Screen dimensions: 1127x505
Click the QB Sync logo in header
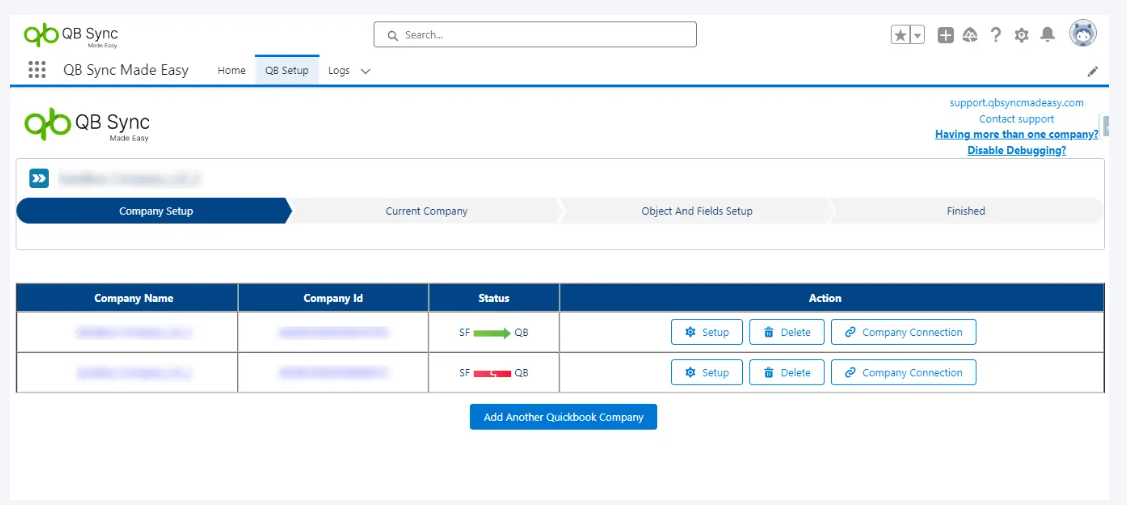(70, 35)
